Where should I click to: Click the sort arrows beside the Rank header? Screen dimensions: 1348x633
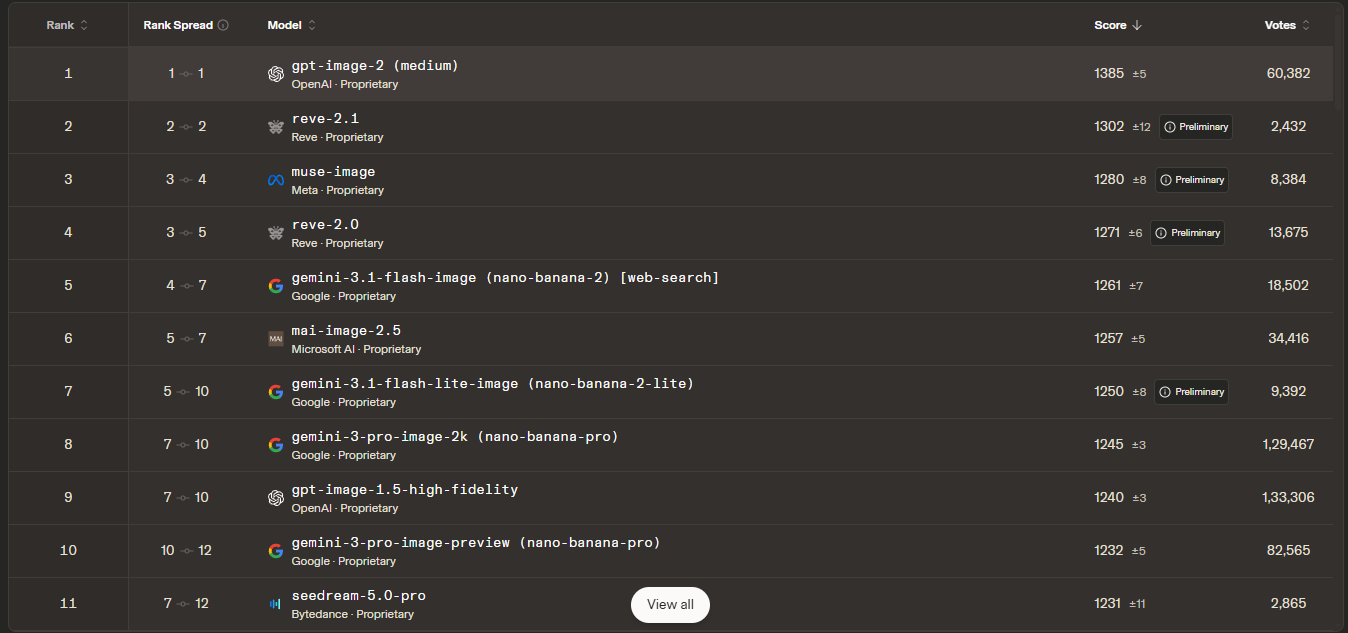[x=84, y=25]
